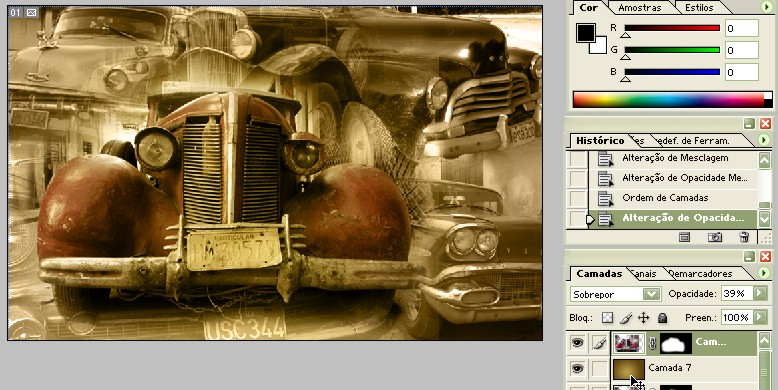Click the B blue channel slider
This screenshot has width=778, height=390.
672,72
